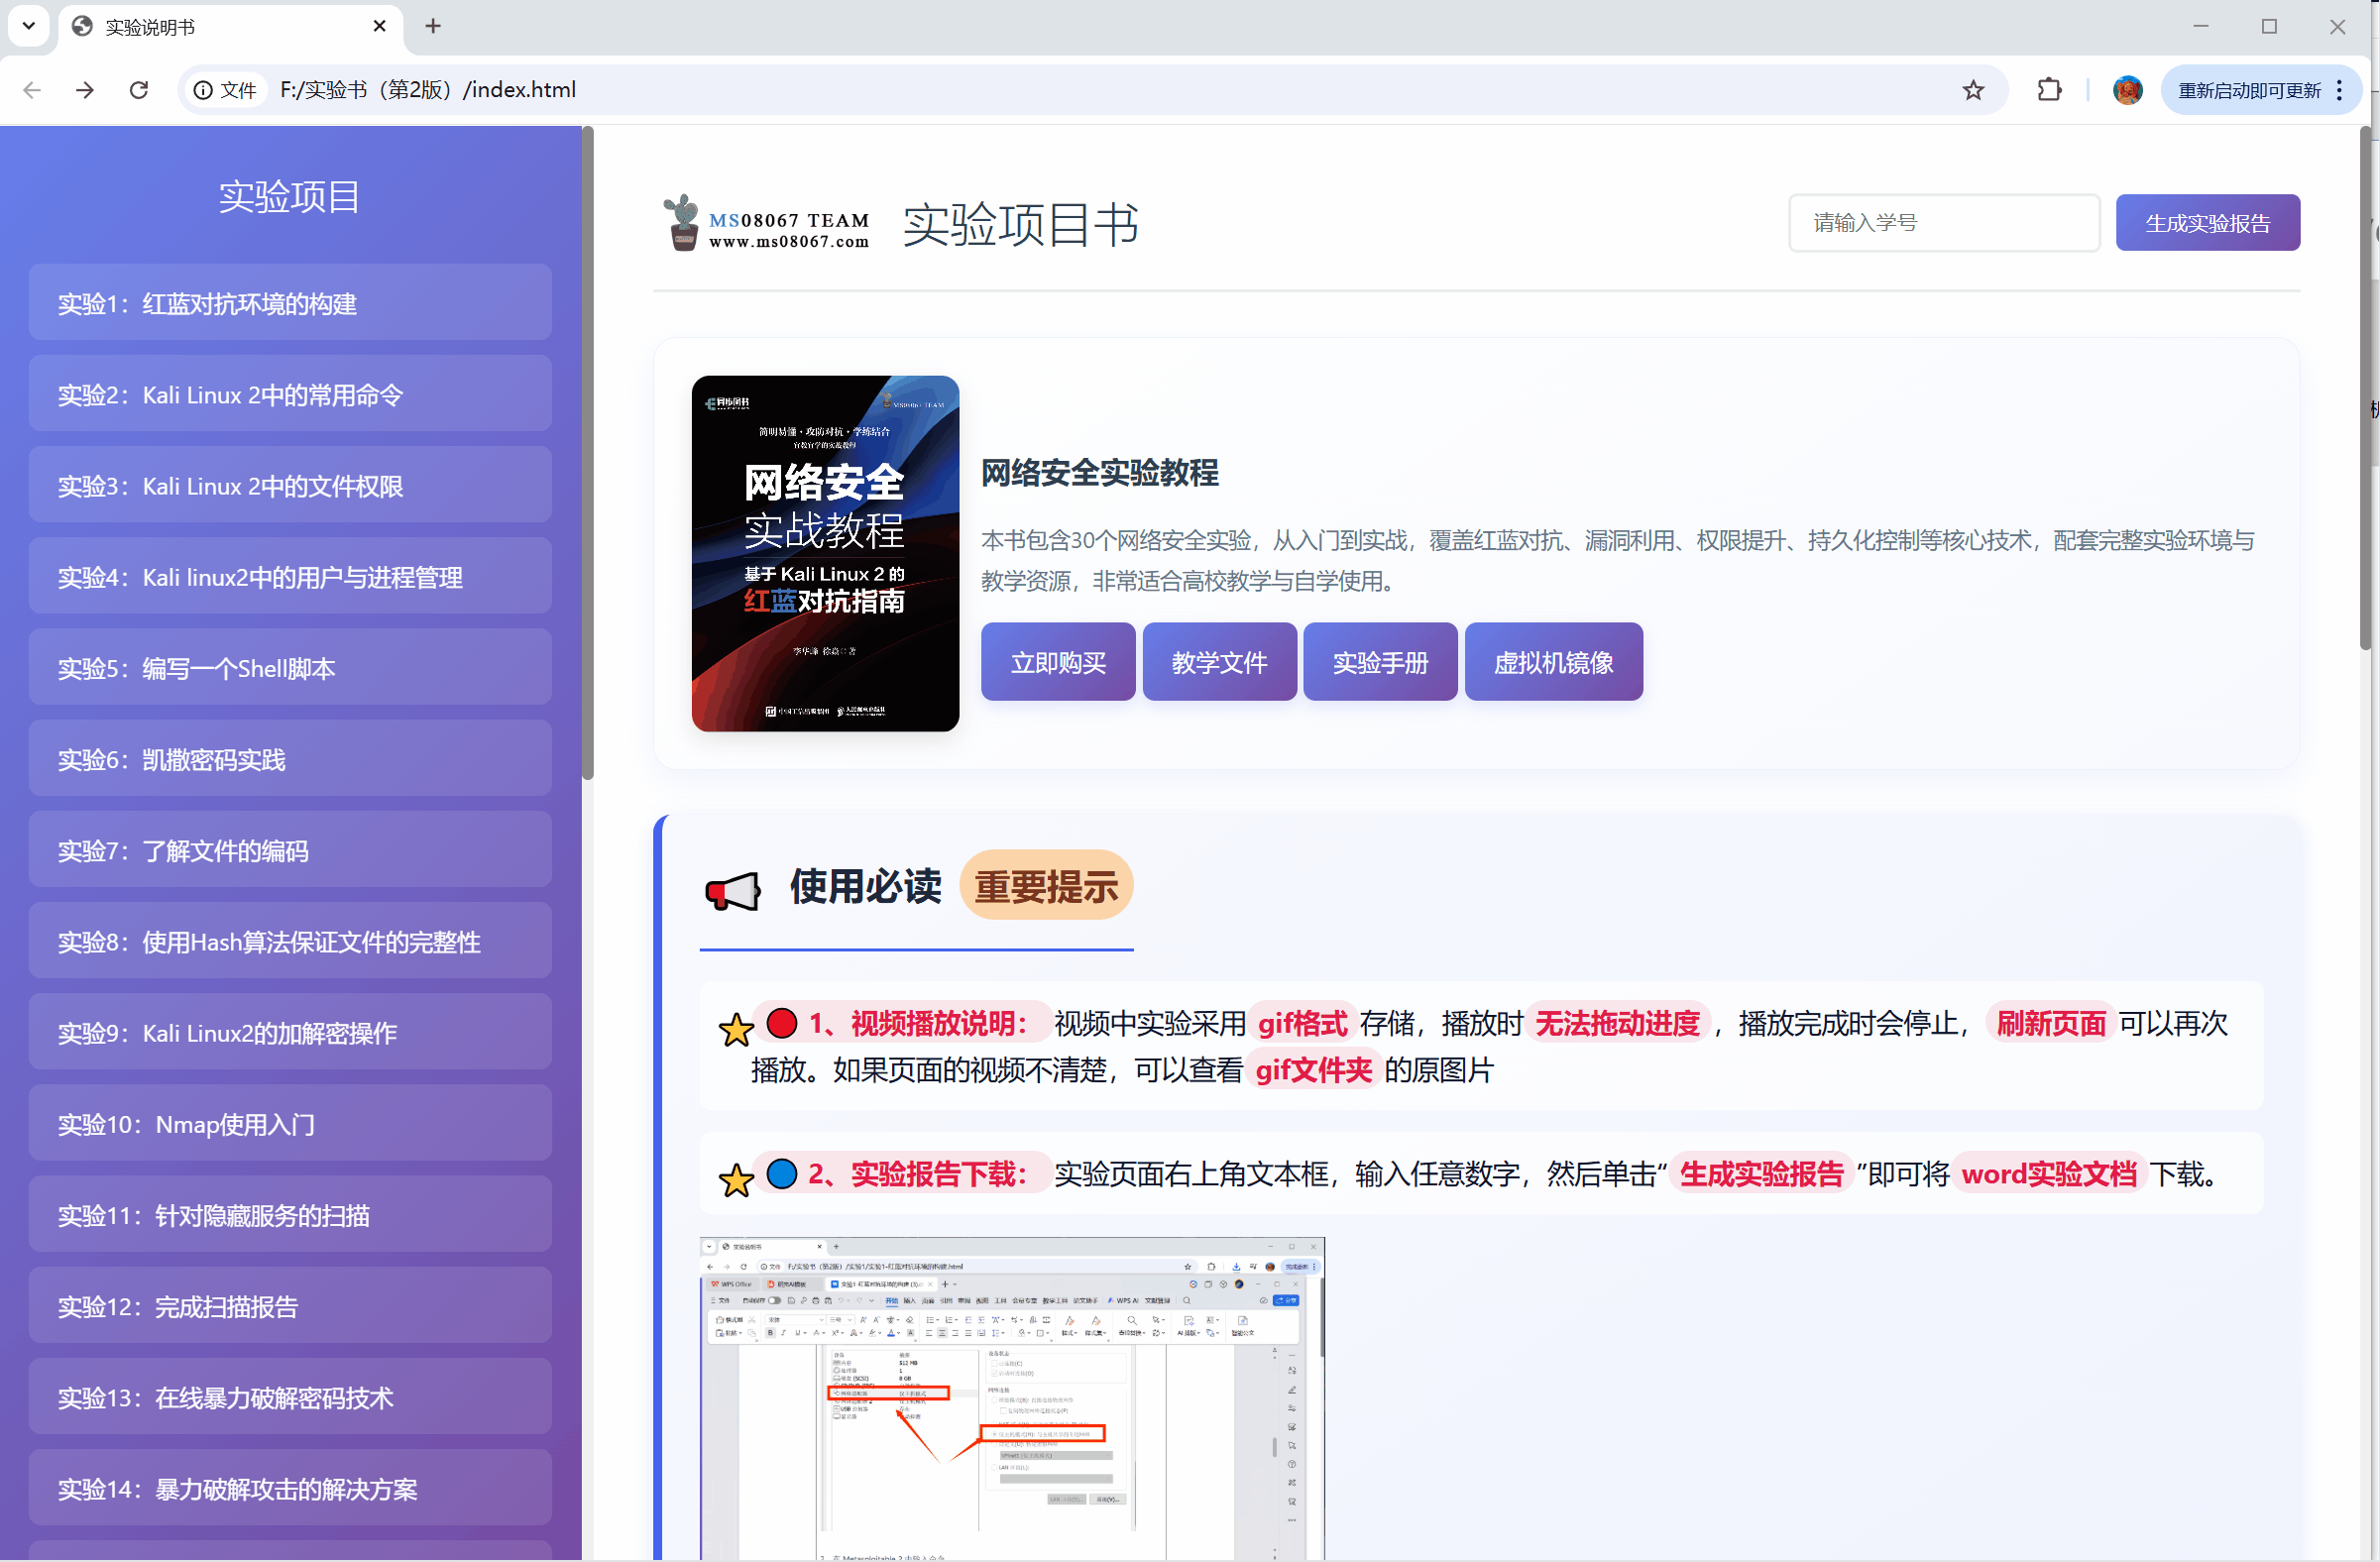Viewport: 2380px width, 1562px height.
Task: Click the sidebar vertical scrollbar
Action: [588, 452]
